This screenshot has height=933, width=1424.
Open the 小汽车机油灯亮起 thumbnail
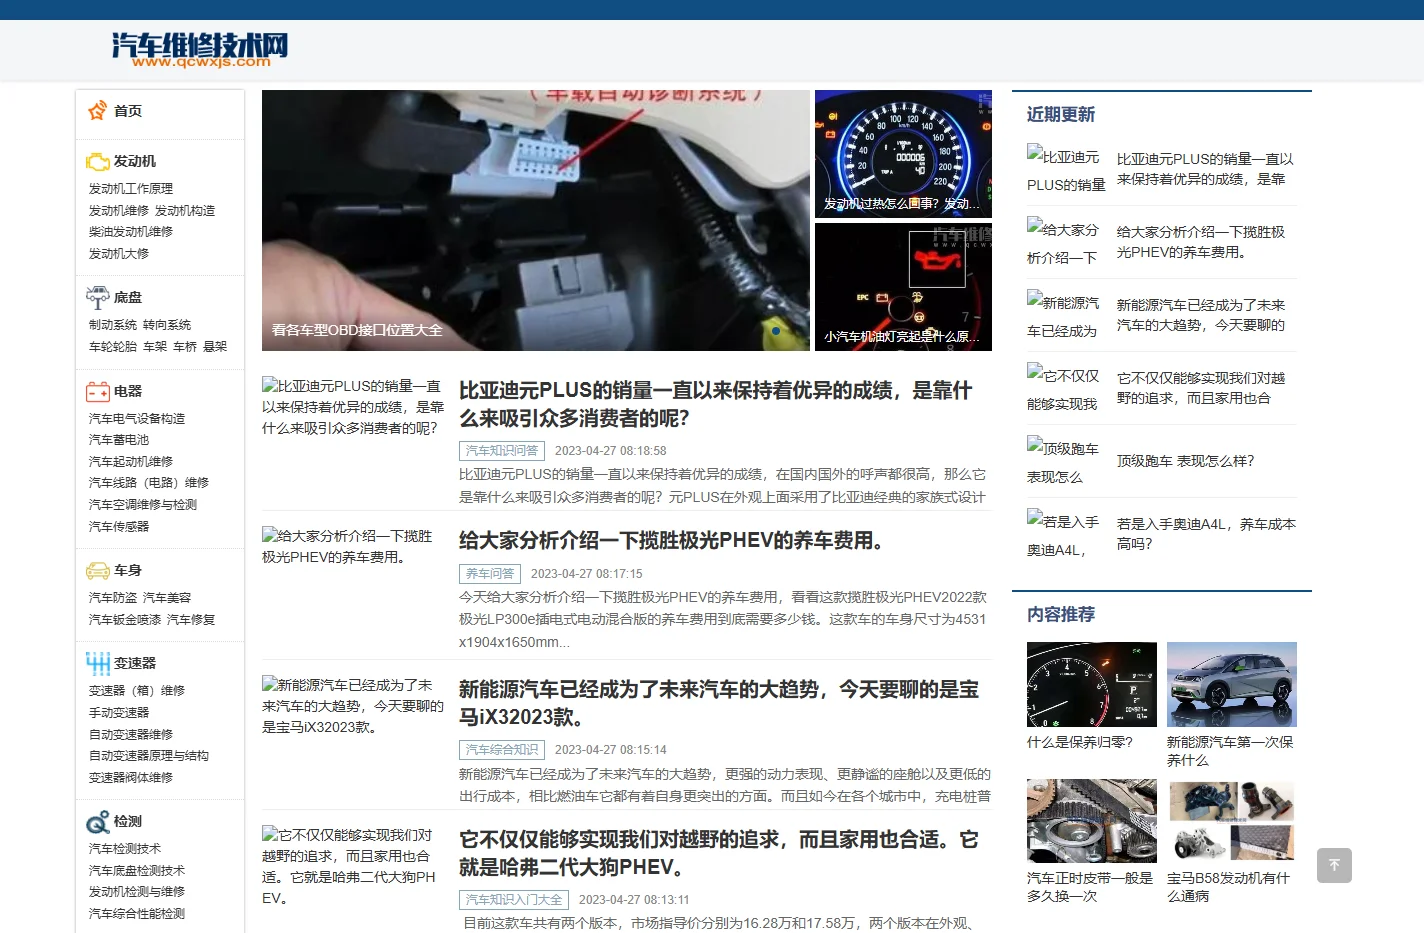click(903, 287)
